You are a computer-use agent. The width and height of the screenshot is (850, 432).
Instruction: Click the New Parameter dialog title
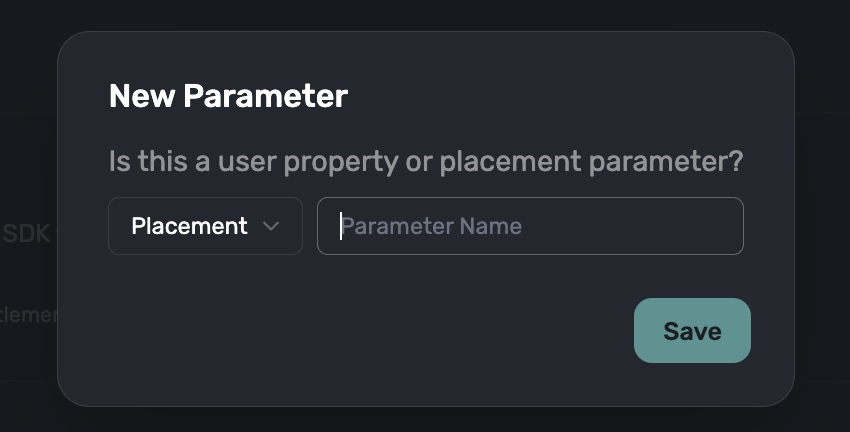(228, 96)
